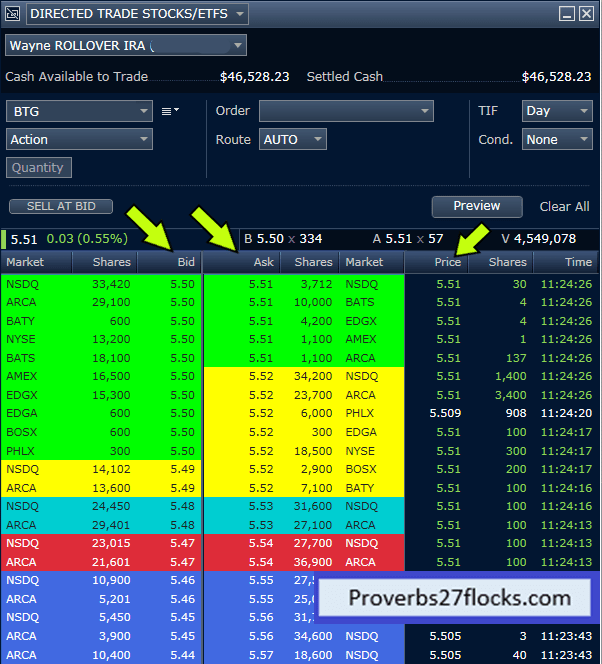Open the TIF Day dropdown
The image size is (602, 664).
(x=557, y=111)
